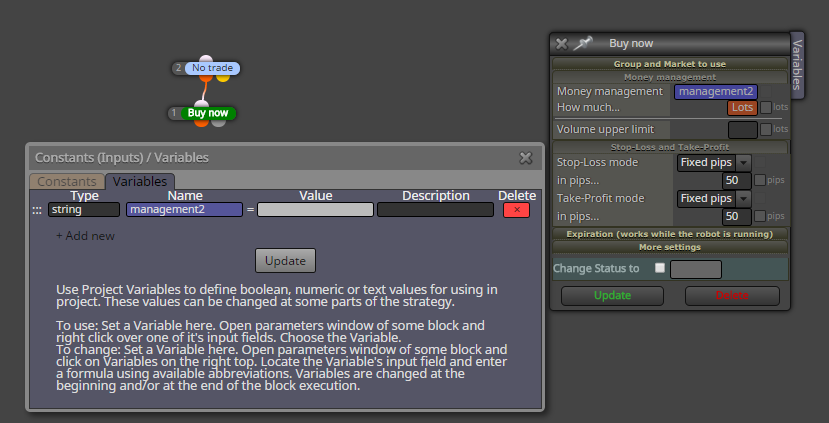The image size is (829, 423).
Task: Select the No trade block
Action: pyautogui.click(x=213, y=68)
